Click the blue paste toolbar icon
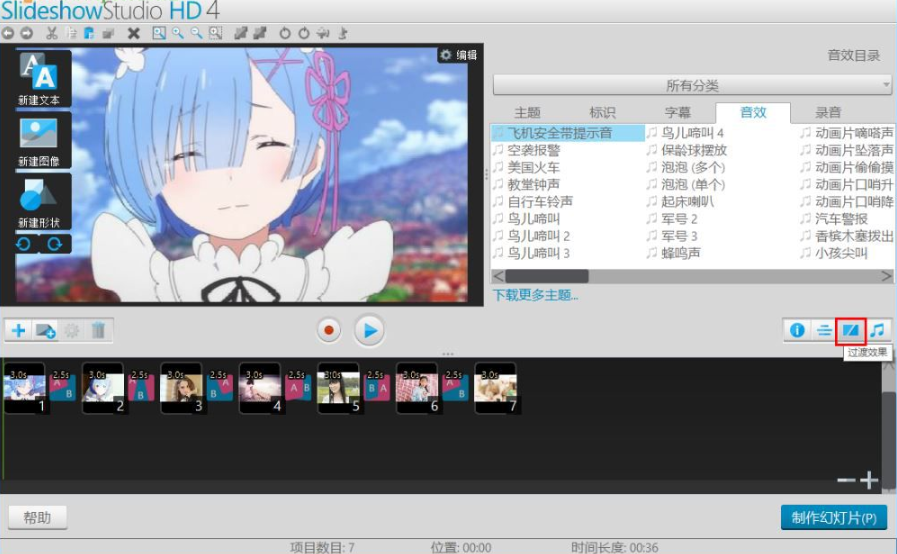This screenshot has width=897, height=554. (89, 33)
